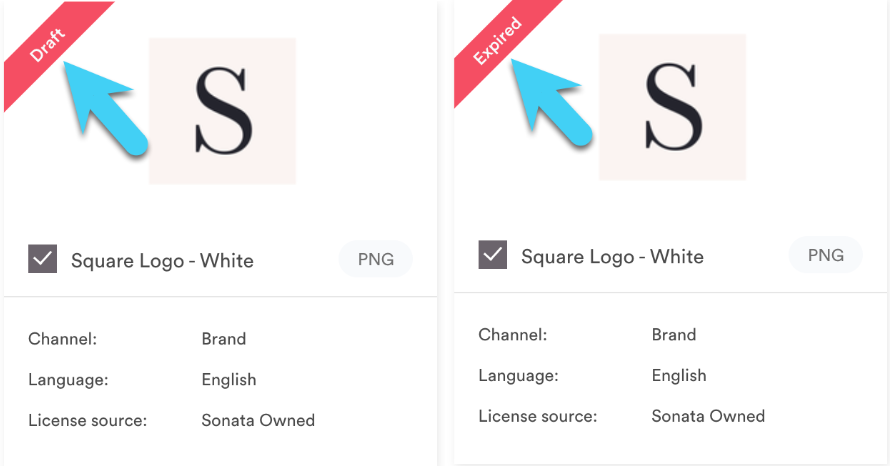Open the S logo thumbnail on Expired card
The image size is (890, 466).
coord(673,107)
